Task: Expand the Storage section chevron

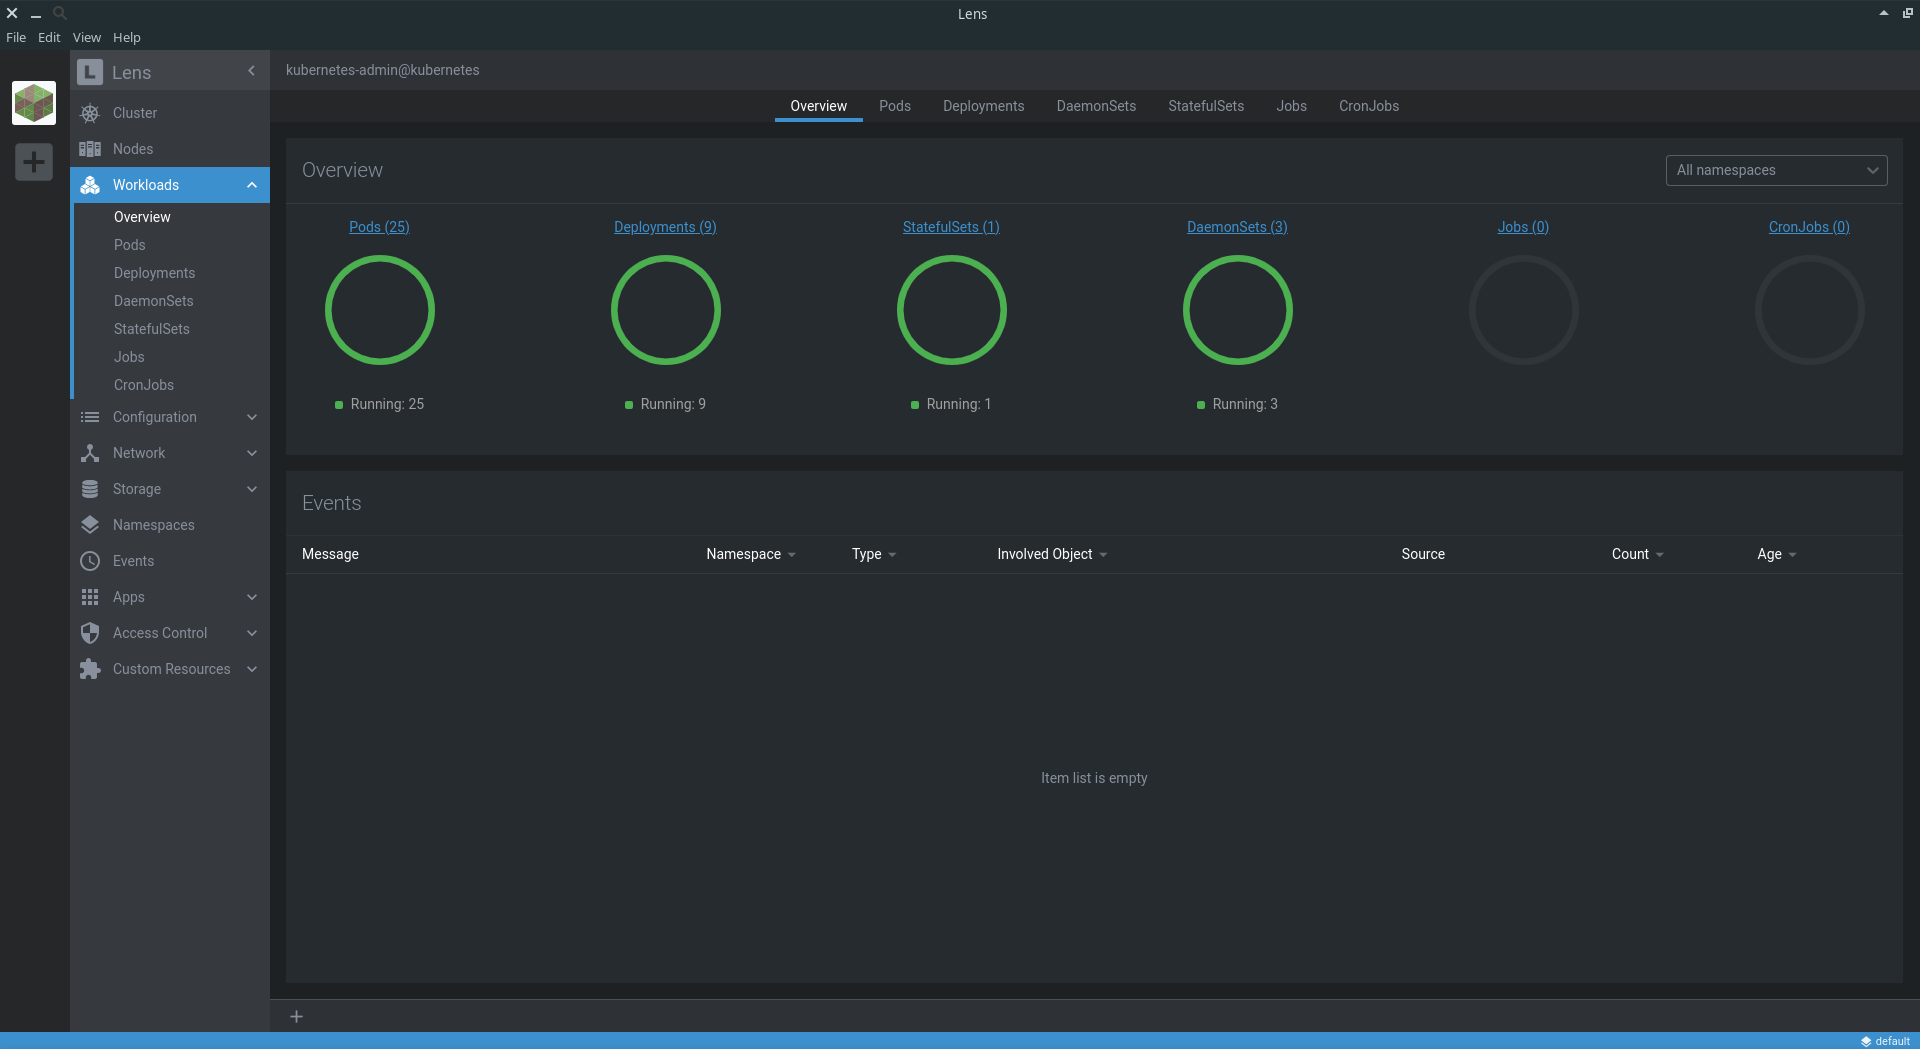Action: click(252, 489)
